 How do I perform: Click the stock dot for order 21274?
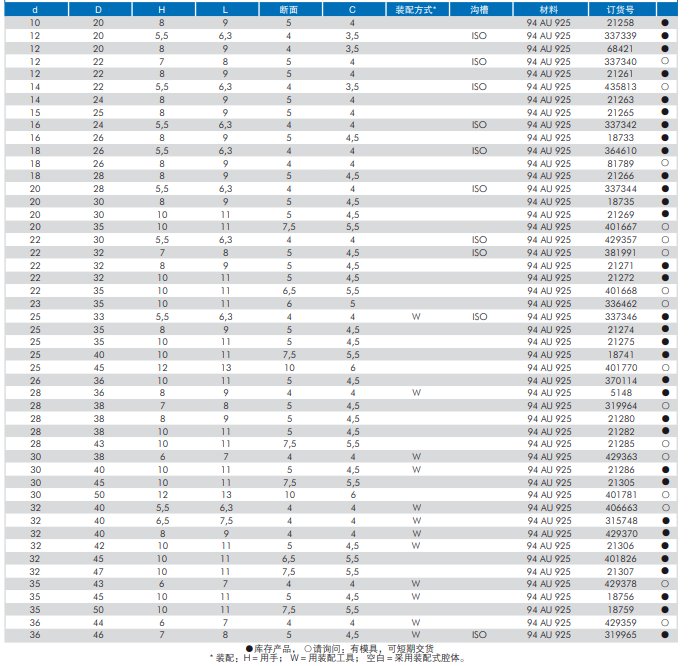[664, 329]
